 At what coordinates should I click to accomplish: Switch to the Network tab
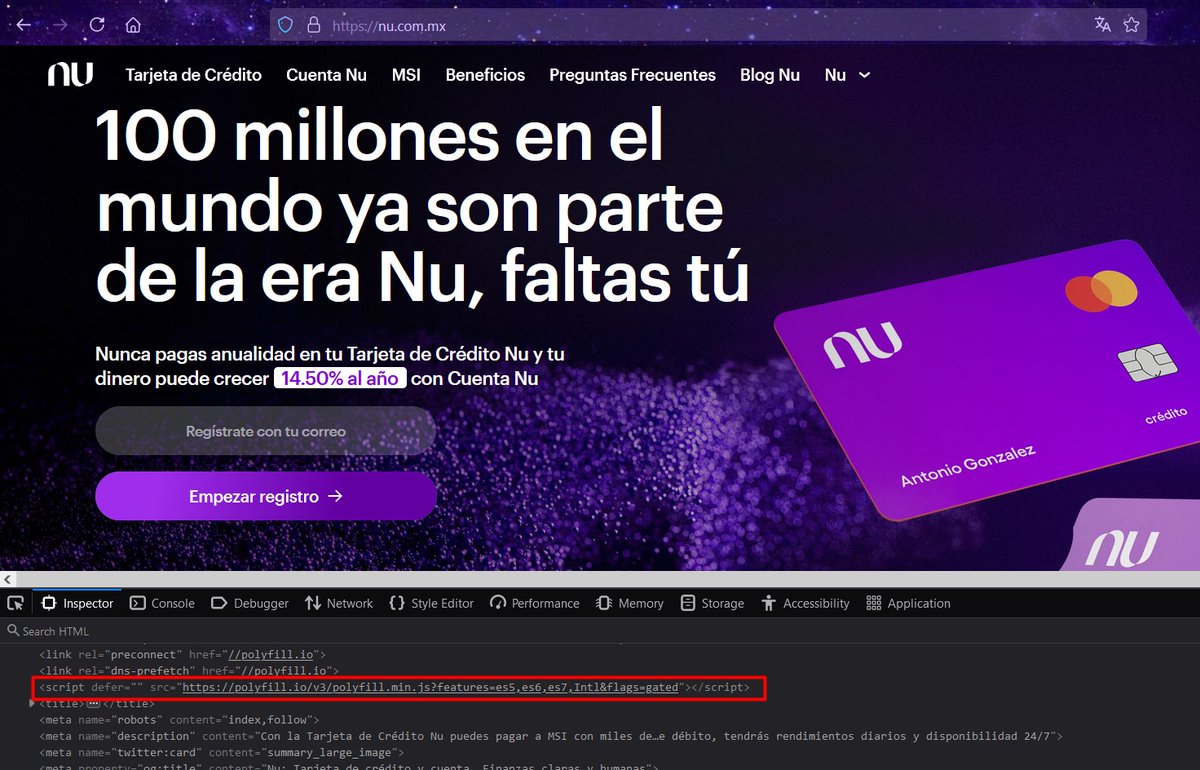point(338,603)
